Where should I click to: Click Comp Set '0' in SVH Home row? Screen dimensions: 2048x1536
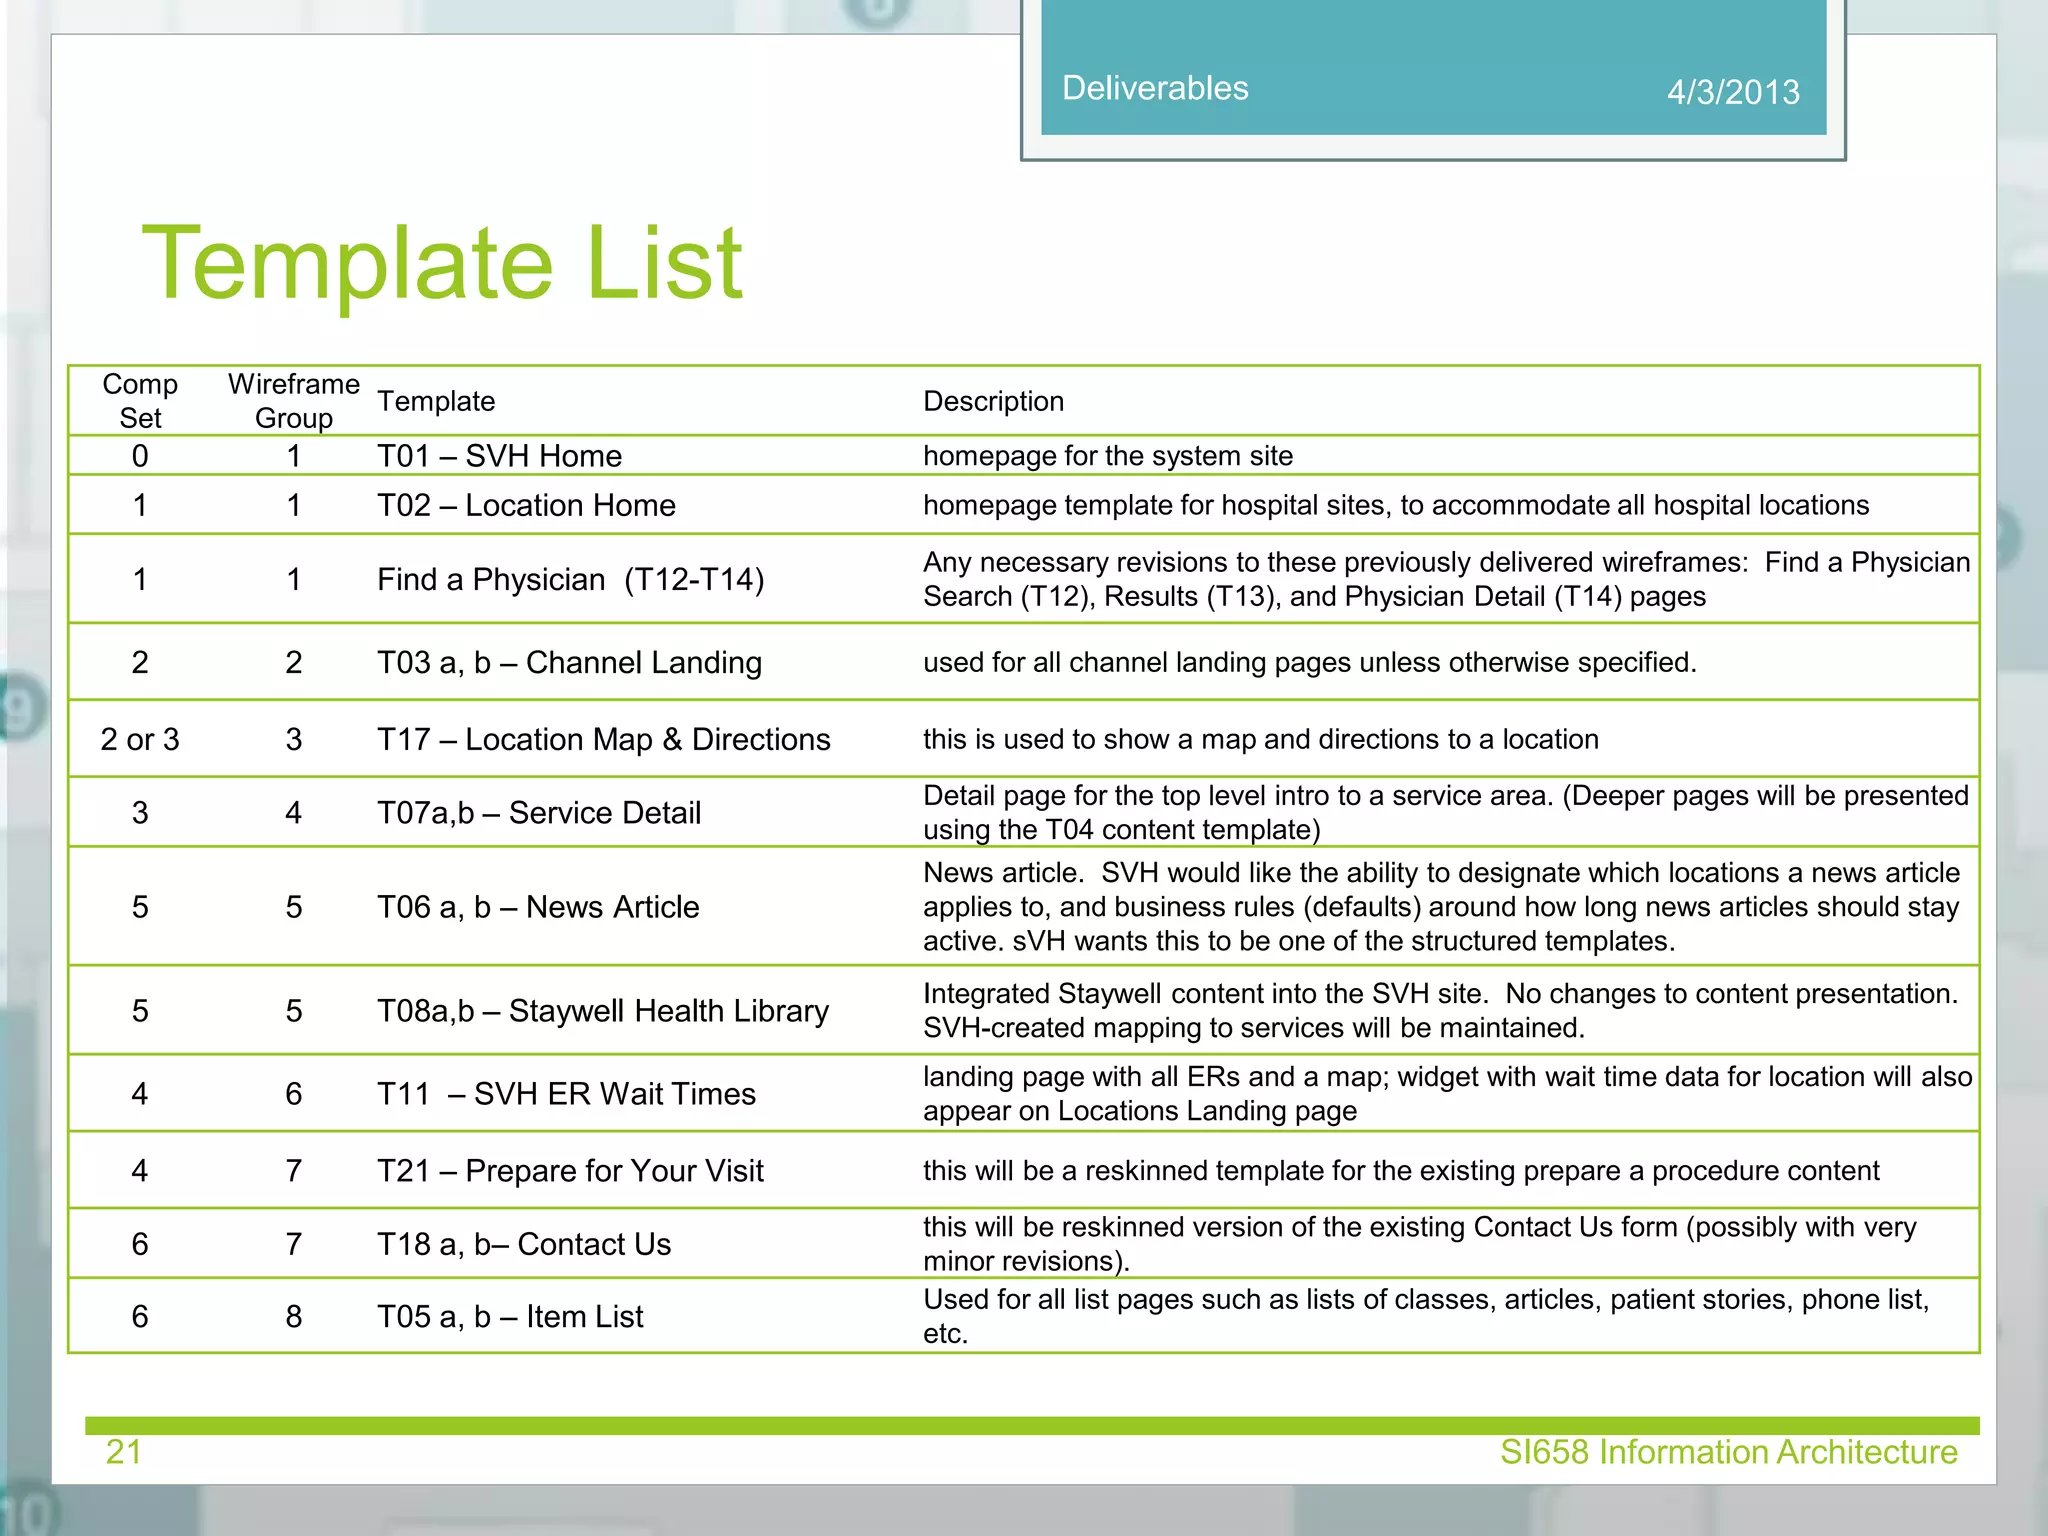point(140,456)
